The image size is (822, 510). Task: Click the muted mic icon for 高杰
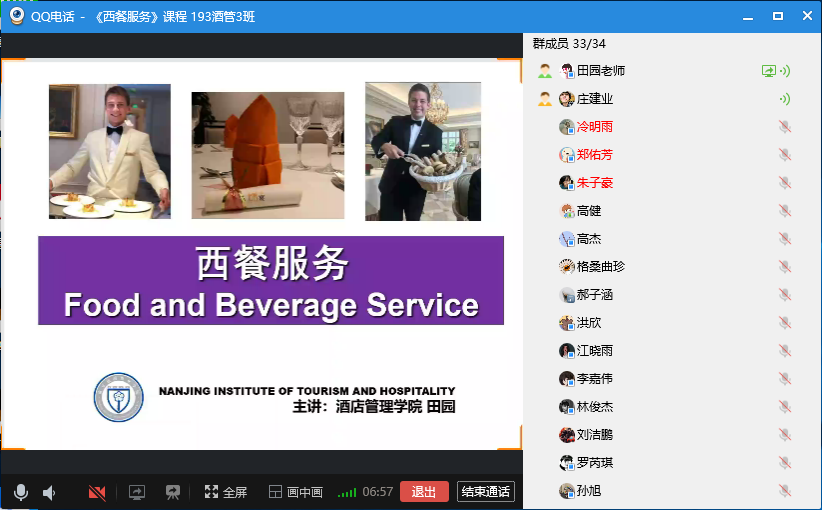785,239
